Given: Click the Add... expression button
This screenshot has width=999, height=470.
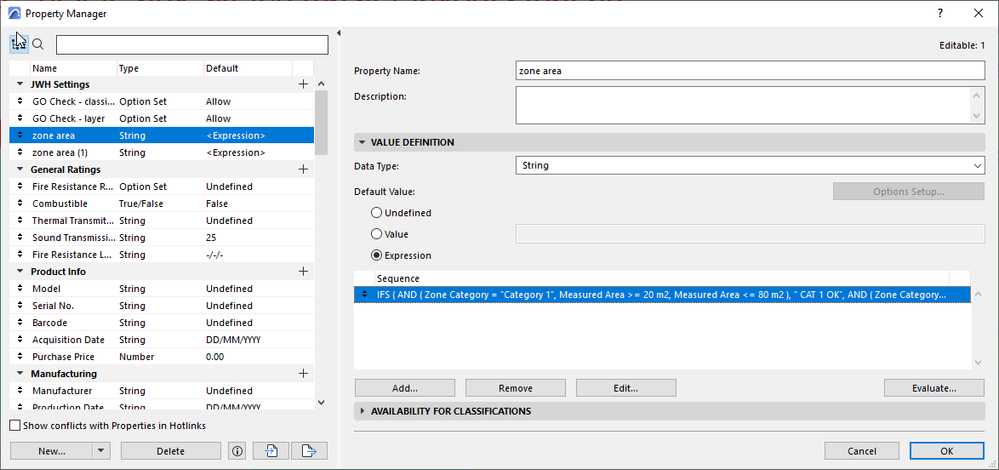Looking at the screenshot, I should 405,388.
